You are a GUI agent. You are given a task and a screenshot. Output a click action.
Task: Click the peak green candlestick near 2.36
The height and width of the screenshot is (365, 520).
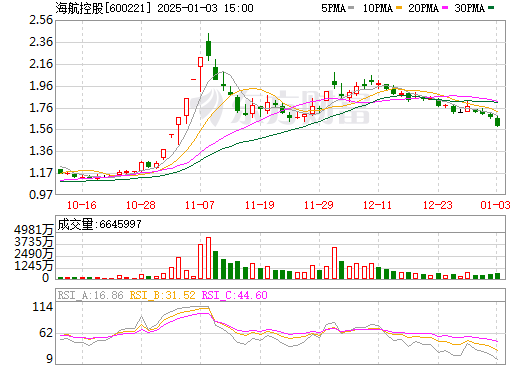pyautogui.click(x=209, y=48)
